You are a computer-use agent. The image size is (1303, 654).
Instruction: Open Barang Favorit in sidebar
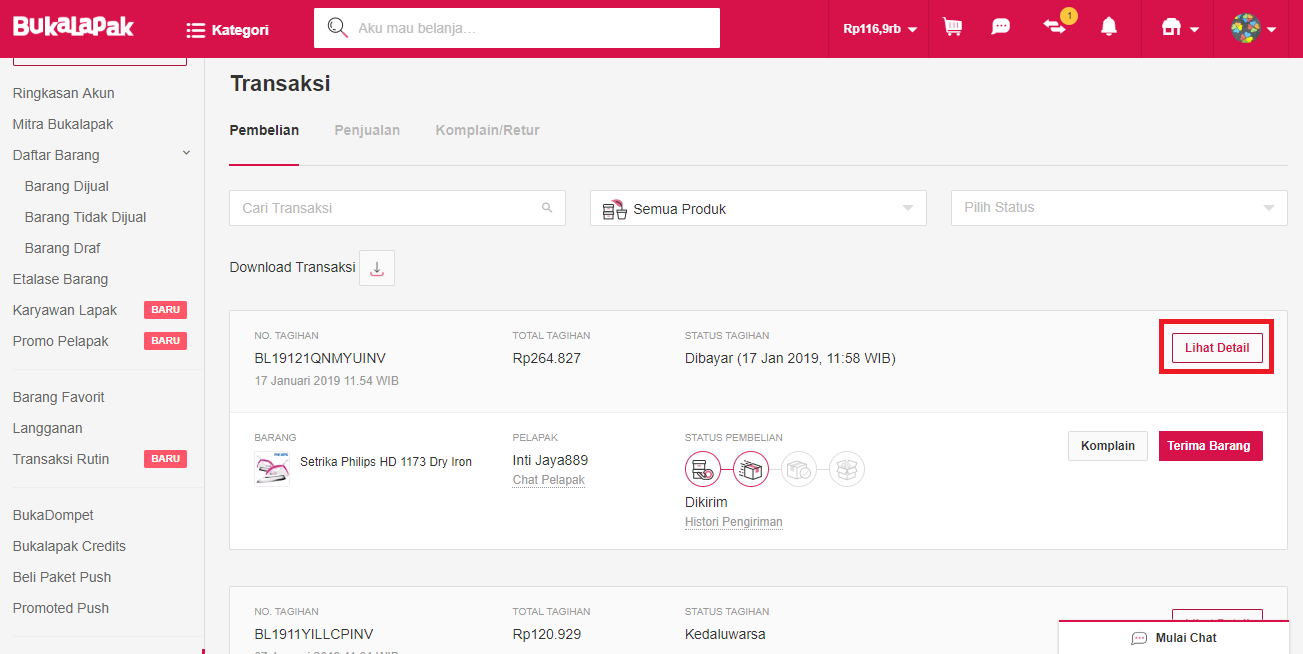coord(59,397)
